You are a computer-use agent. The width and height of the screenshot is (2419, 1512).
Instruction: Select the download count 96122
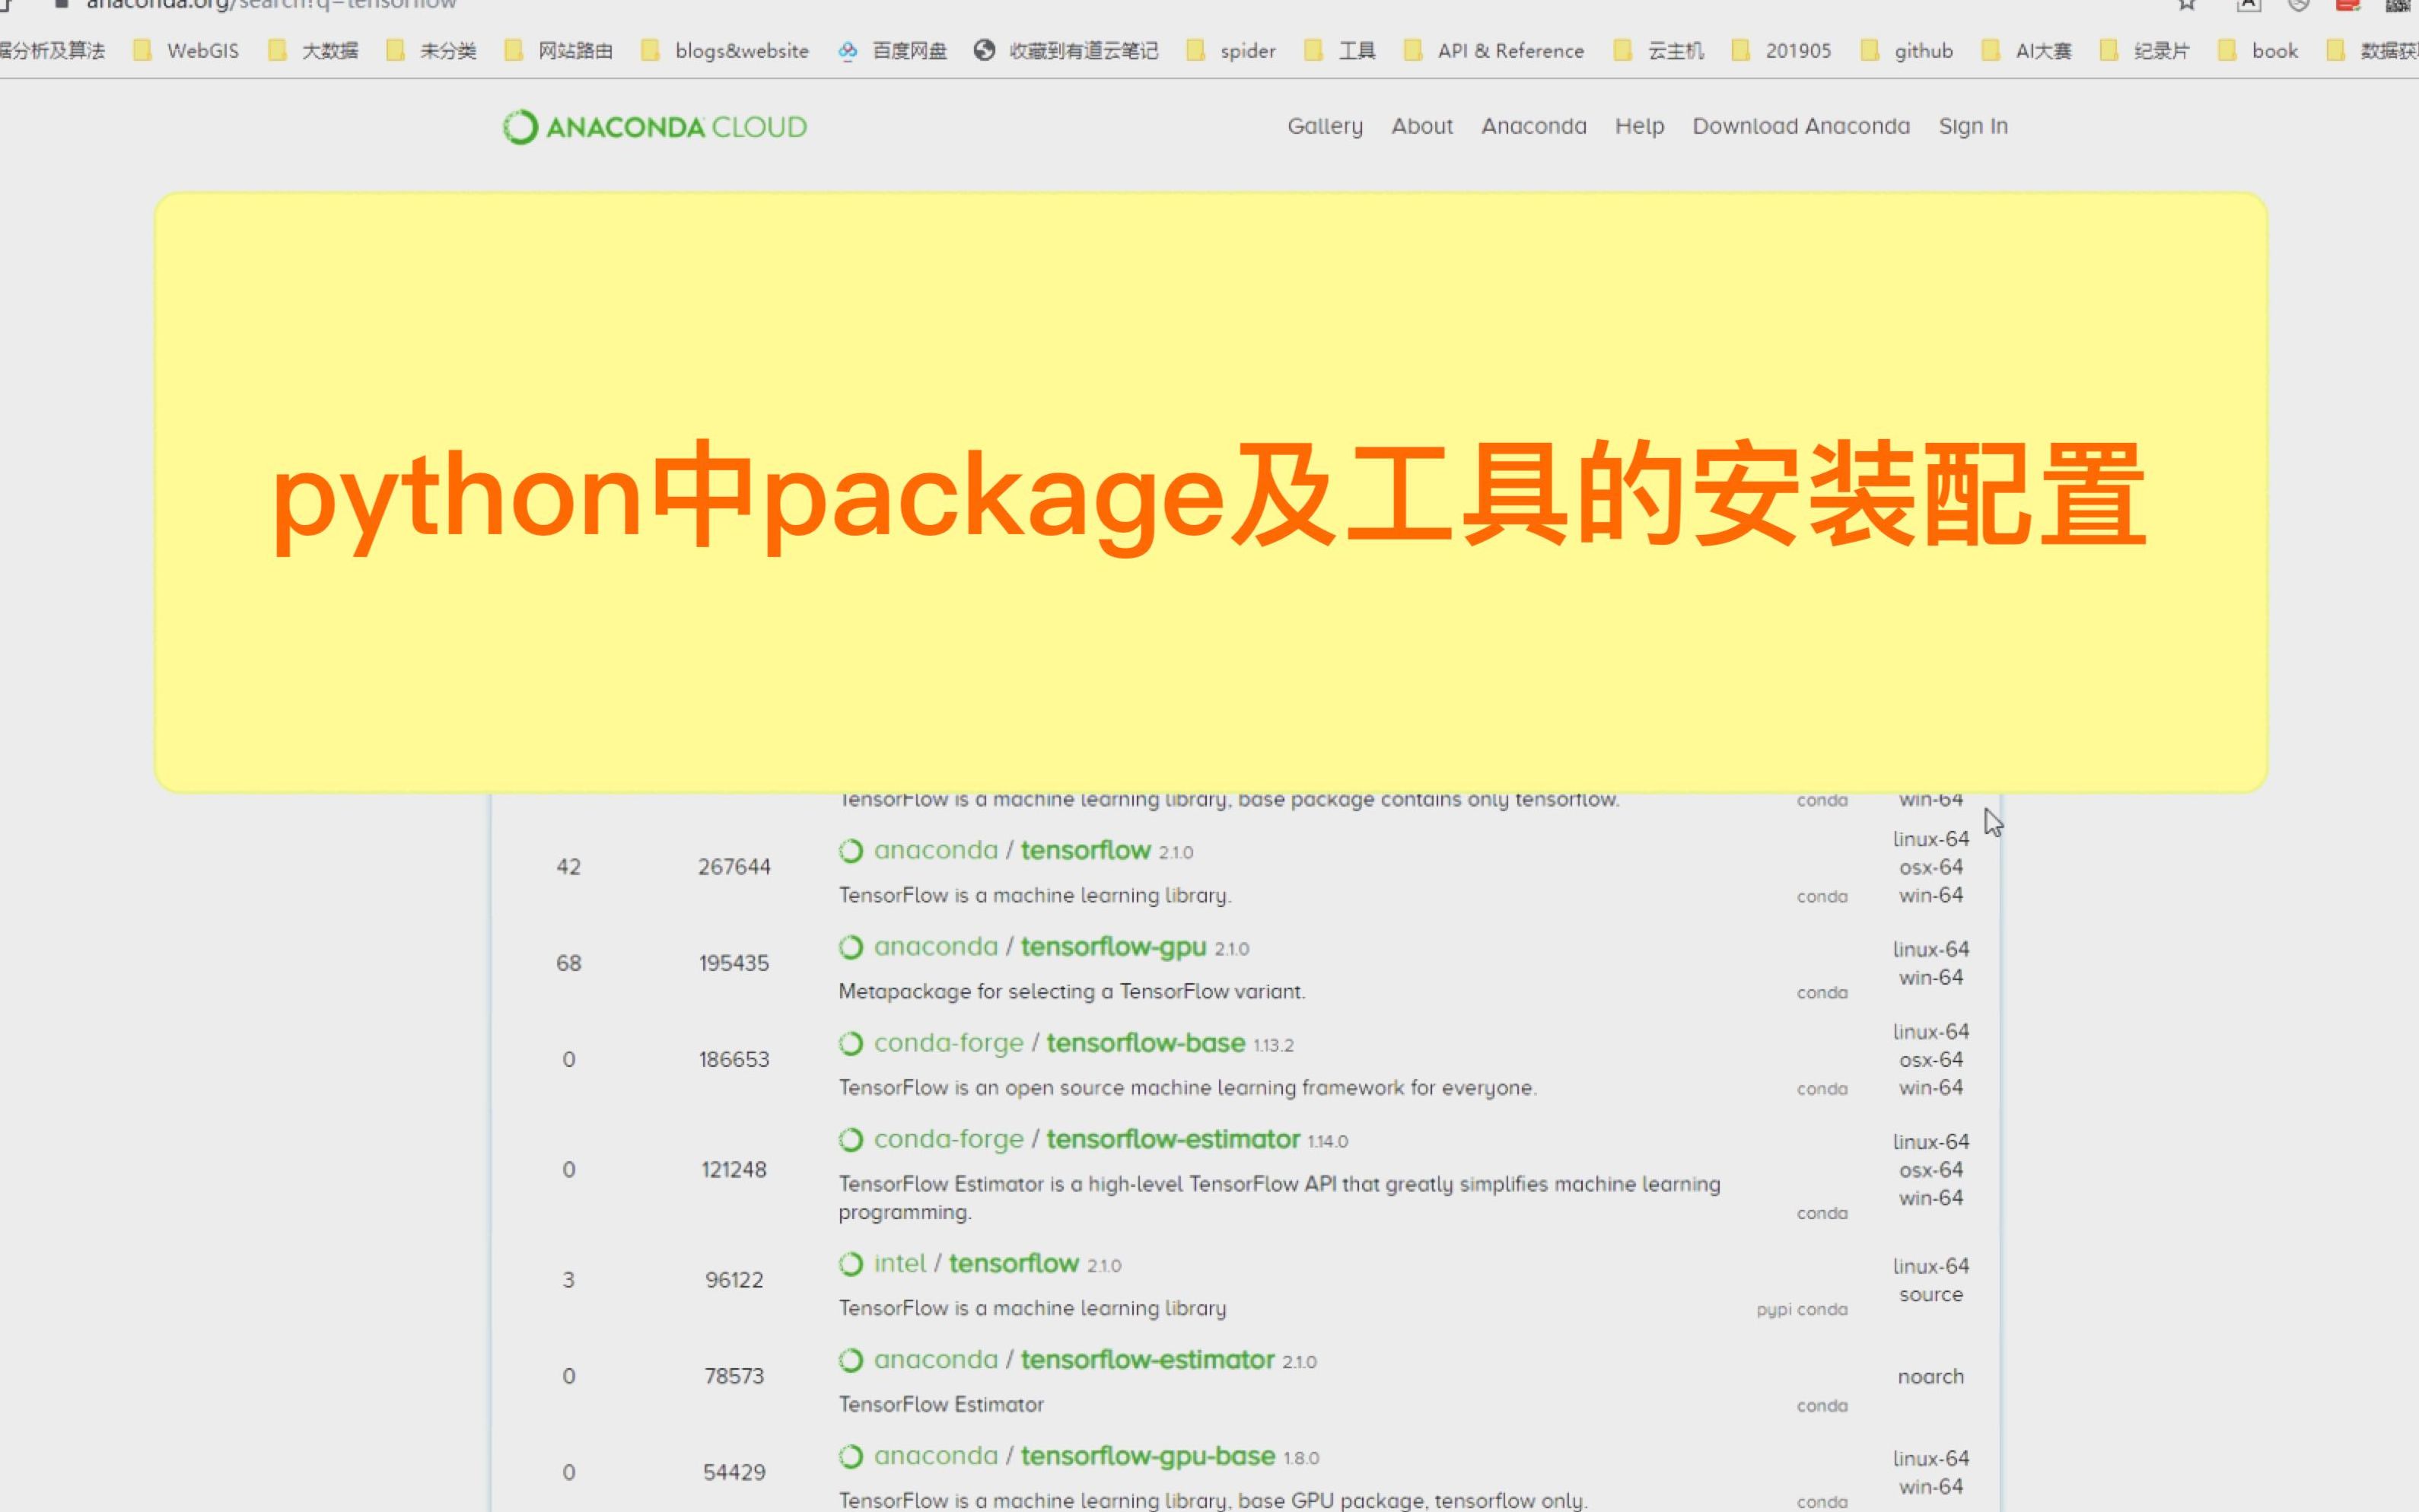(734, 1280)
